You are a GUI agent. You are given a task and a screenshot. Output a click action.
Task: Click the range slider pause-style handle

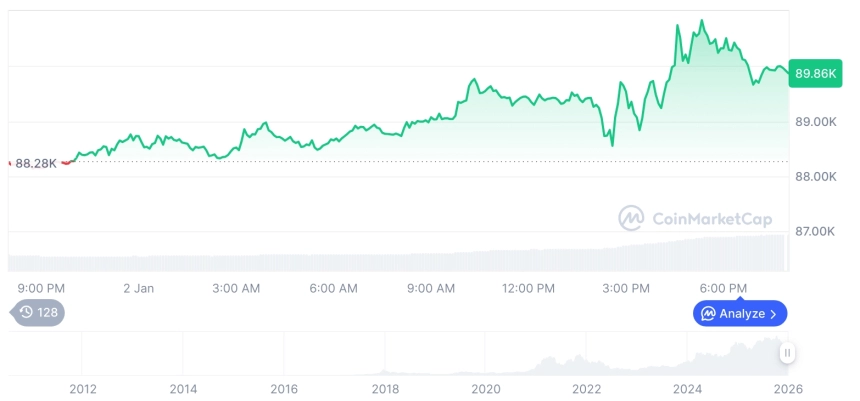click(x=788, y=353)
